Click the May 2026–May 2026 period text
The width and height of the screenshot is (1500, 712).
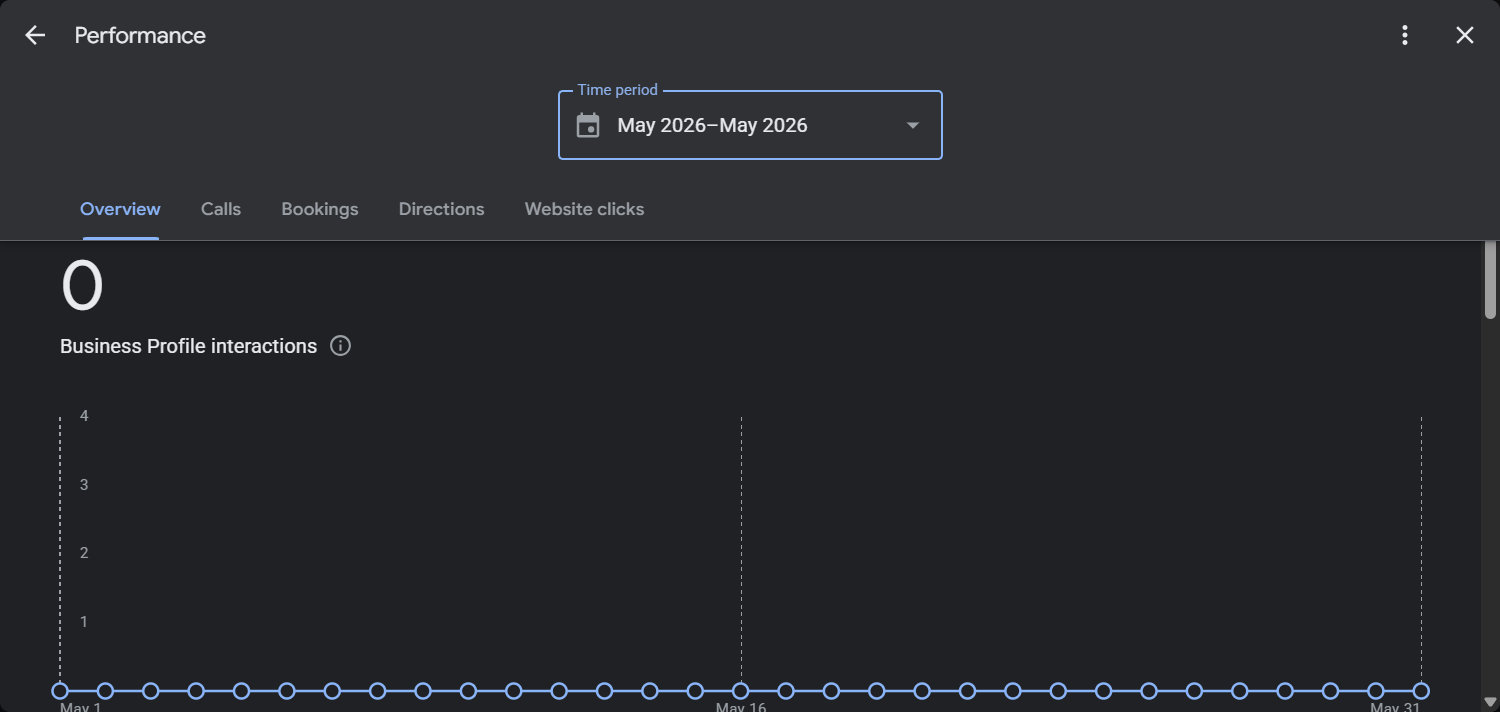coord(712,125)
